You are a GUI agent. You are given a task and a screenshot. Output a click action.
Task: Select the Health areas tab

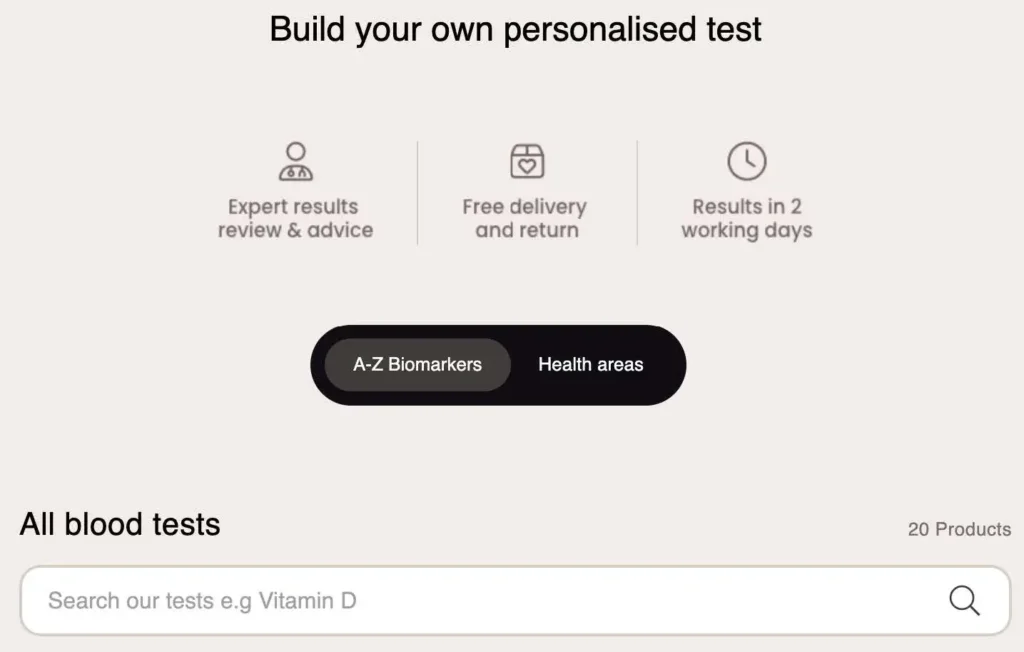pos(590,365)
